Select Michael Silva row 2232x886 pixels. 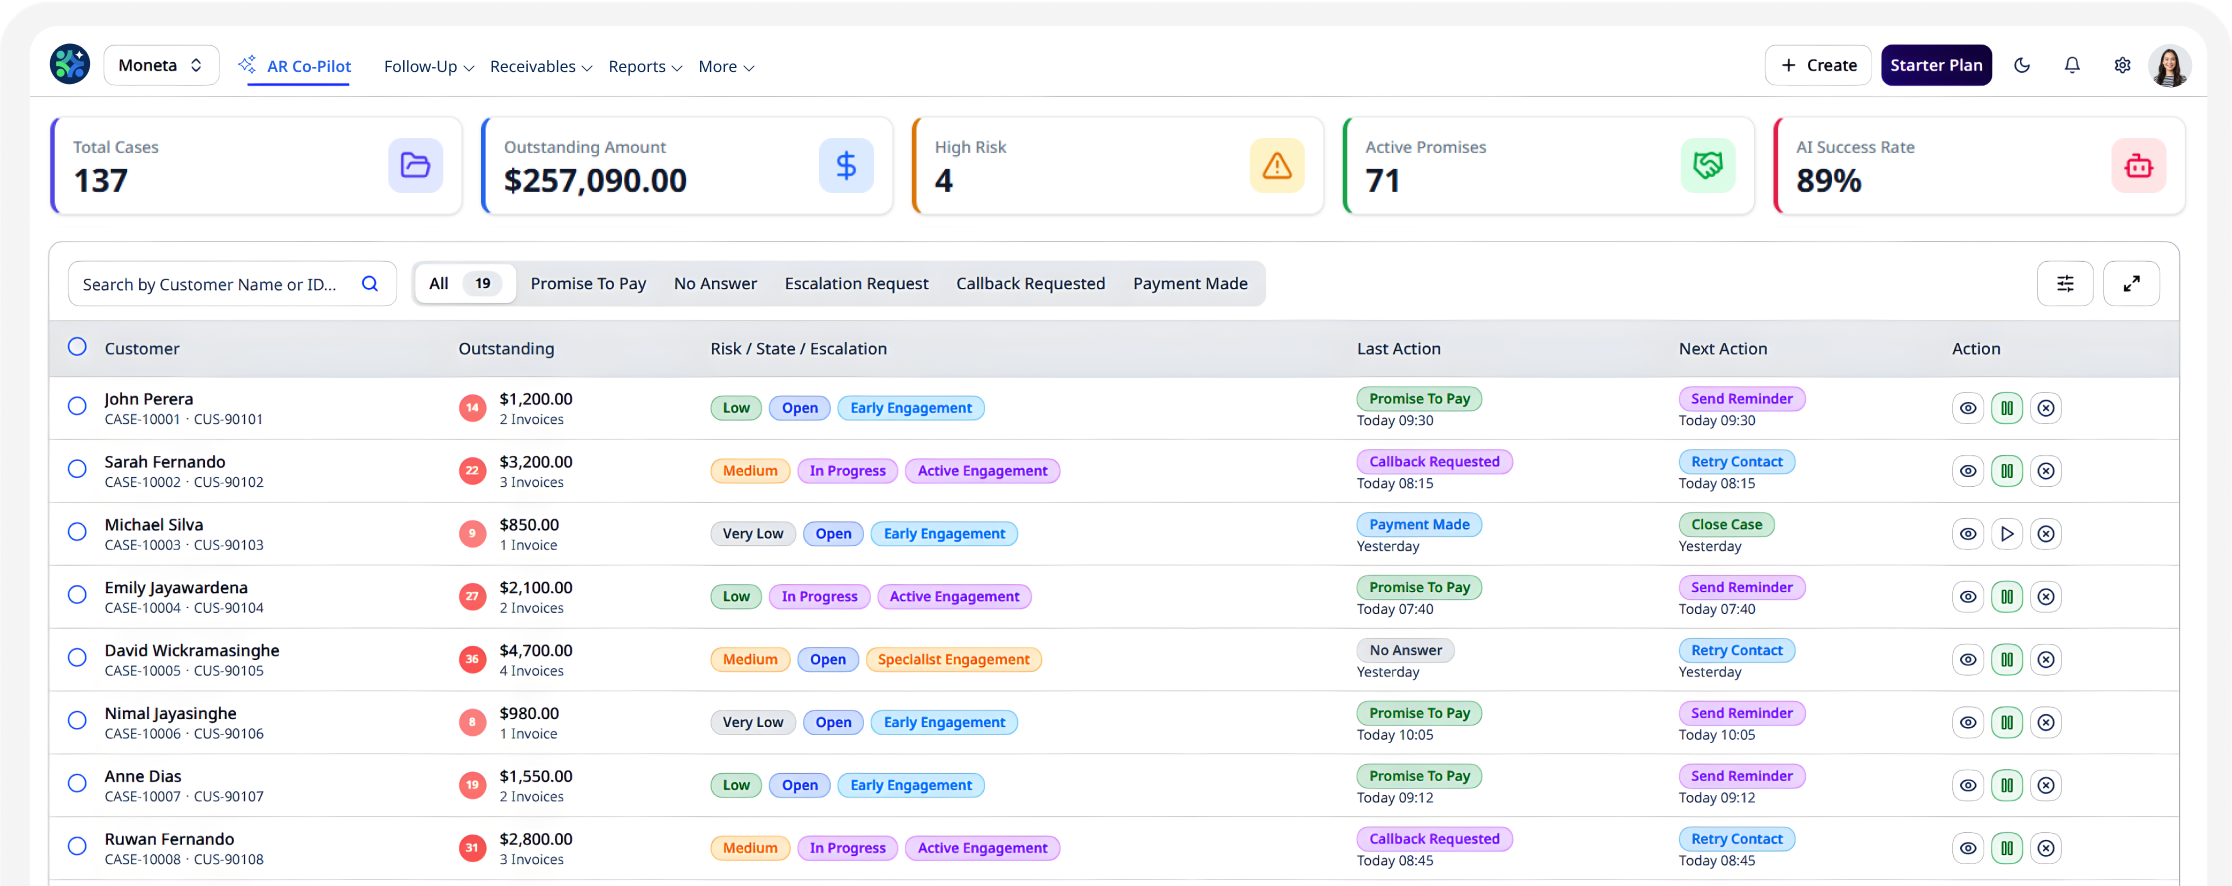(77, 532)
